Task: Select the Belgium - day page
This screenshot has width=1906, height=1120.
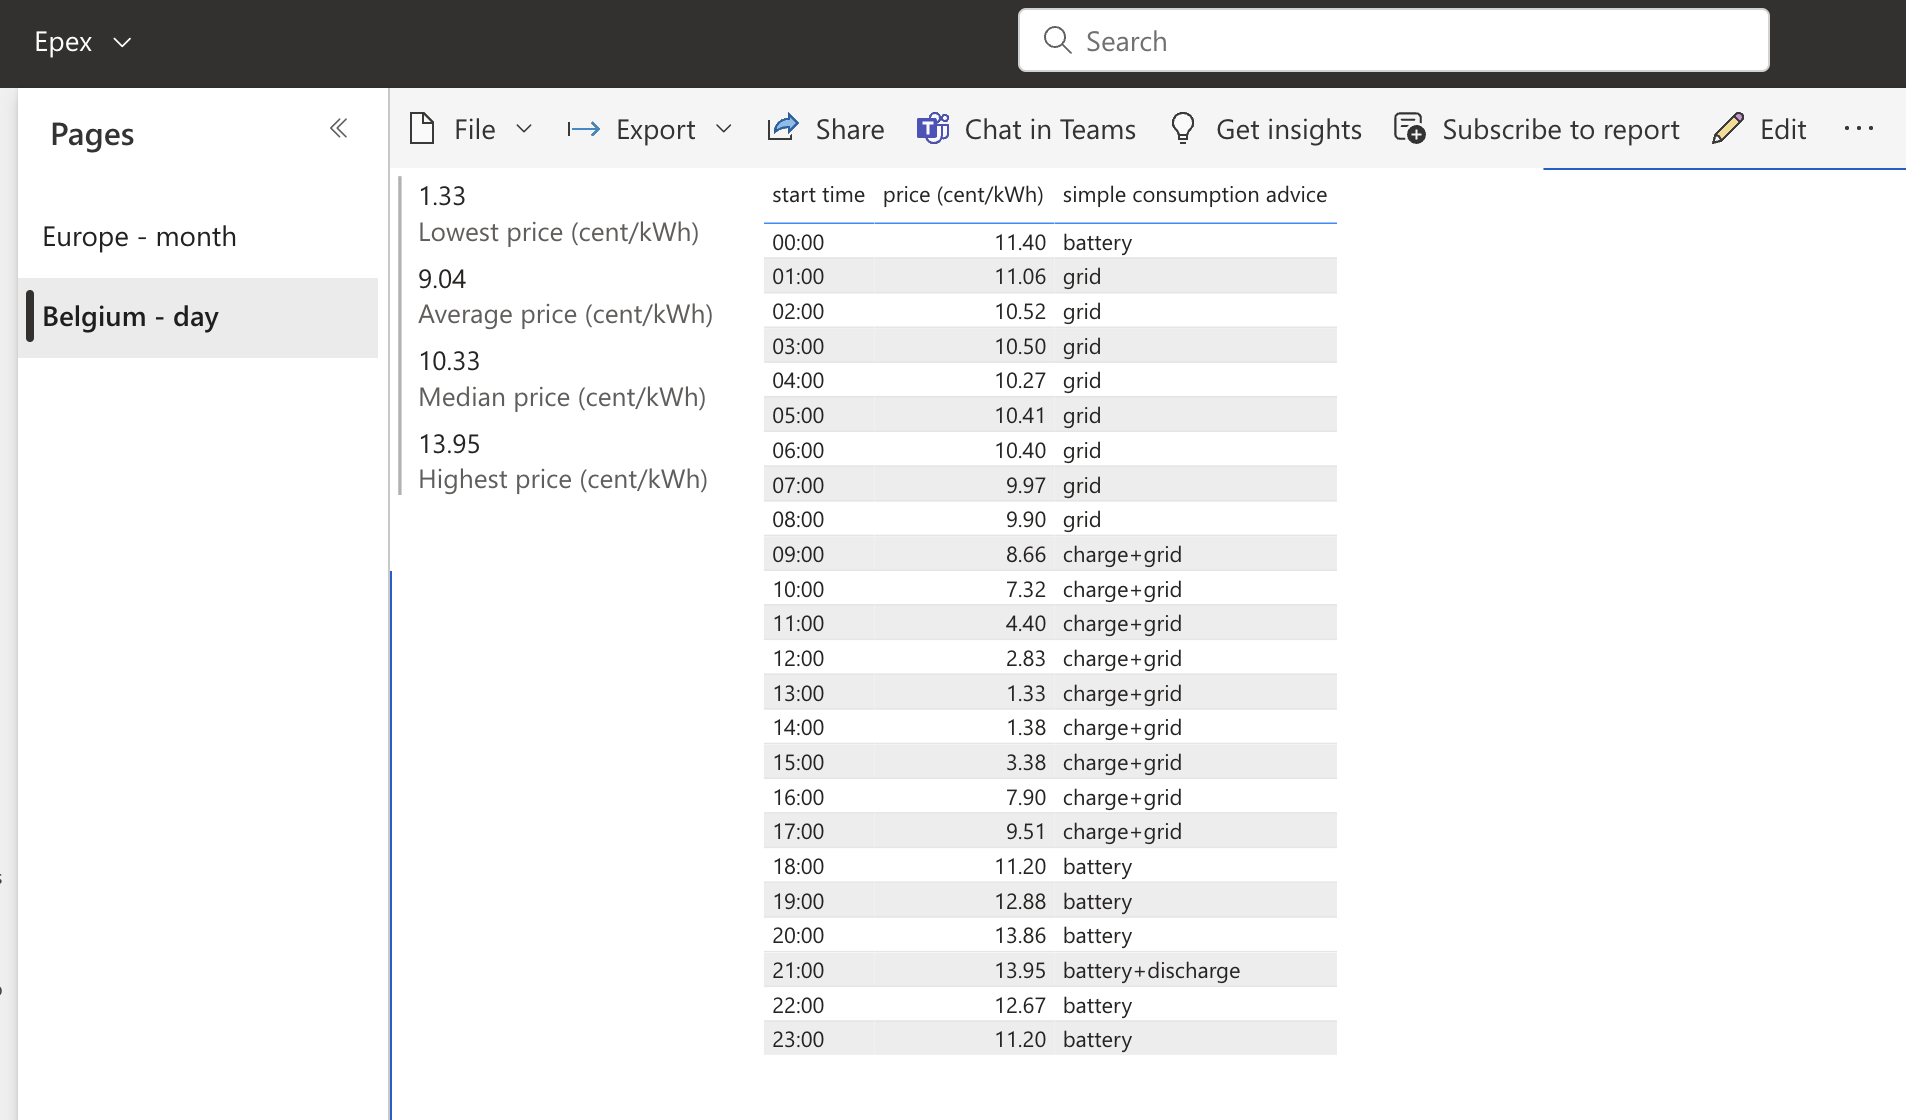Action: (x=130, y=317)
